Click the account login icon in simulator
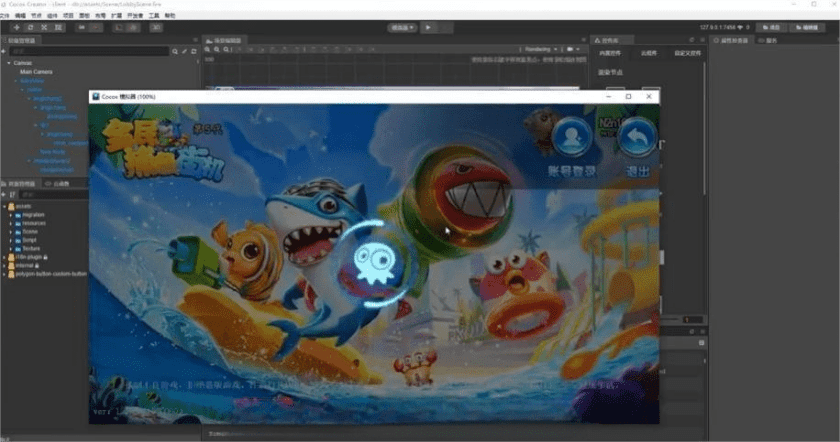Viewport: 840px width, 442px height. tap(572, 138)
